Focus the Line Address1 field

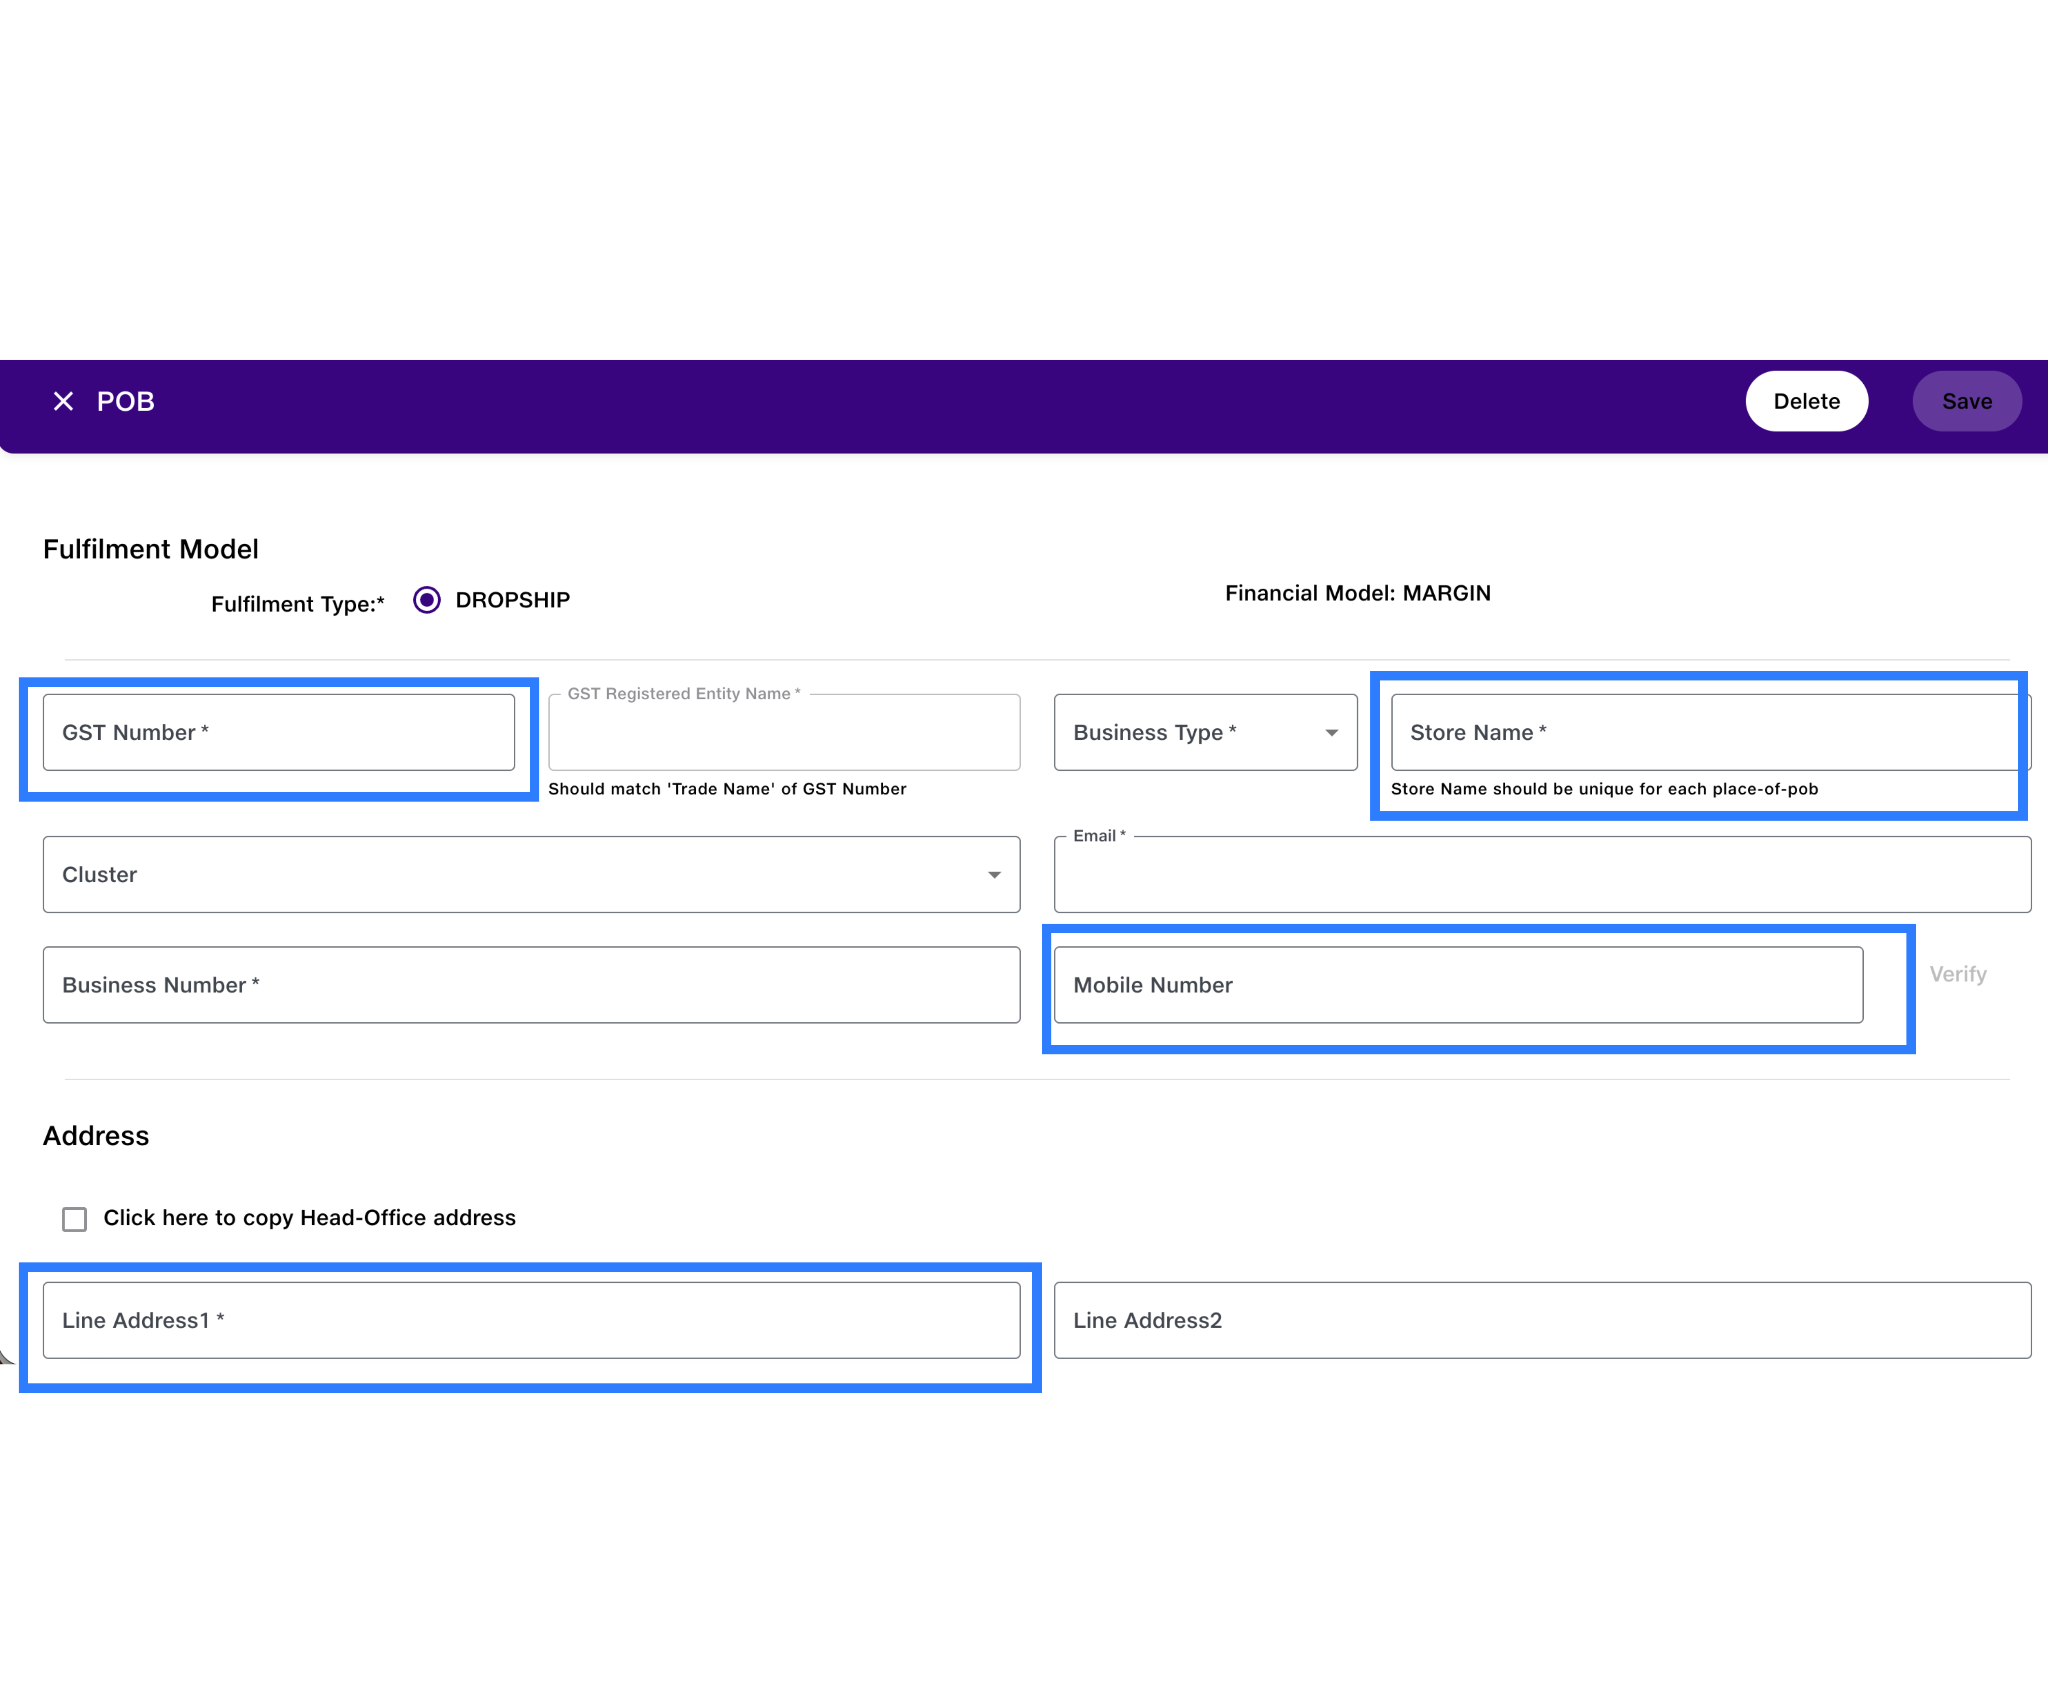pos(531,1320)
